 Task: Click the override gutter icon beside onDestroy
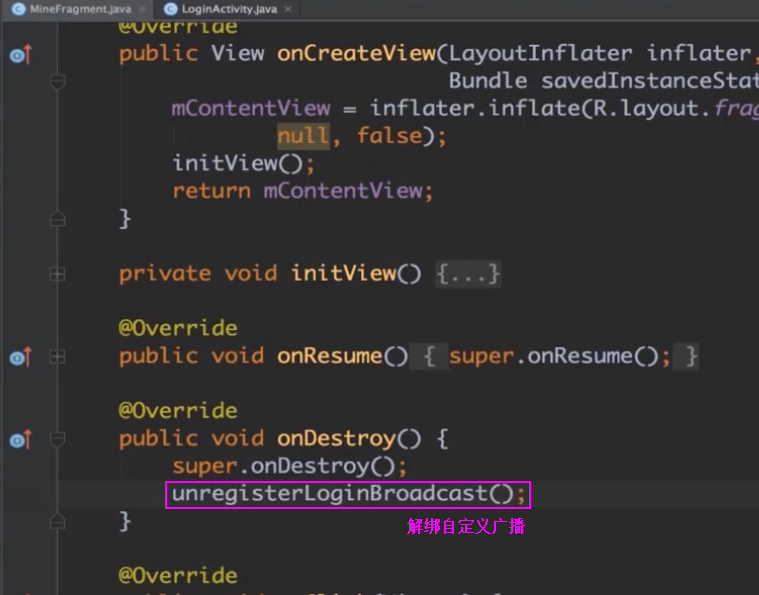click(20, 440)
